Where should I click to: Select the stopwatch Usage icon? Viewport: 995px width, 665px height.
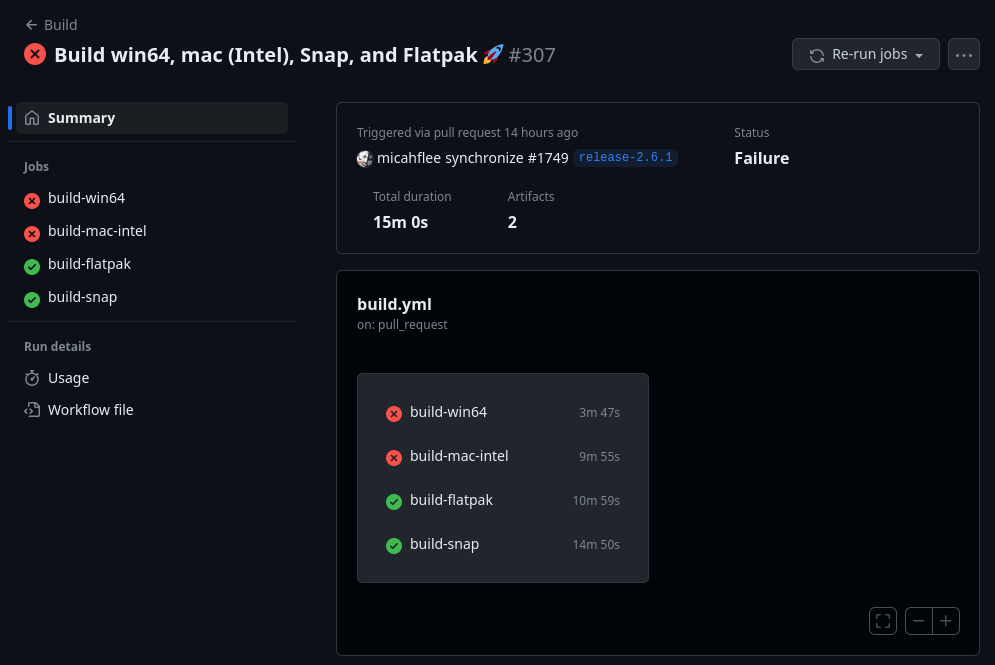pos(31,378)
